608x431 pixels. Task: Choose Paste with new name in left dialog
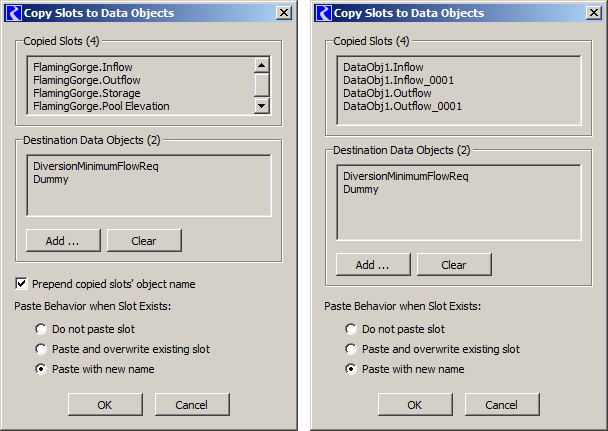[41, 369]
